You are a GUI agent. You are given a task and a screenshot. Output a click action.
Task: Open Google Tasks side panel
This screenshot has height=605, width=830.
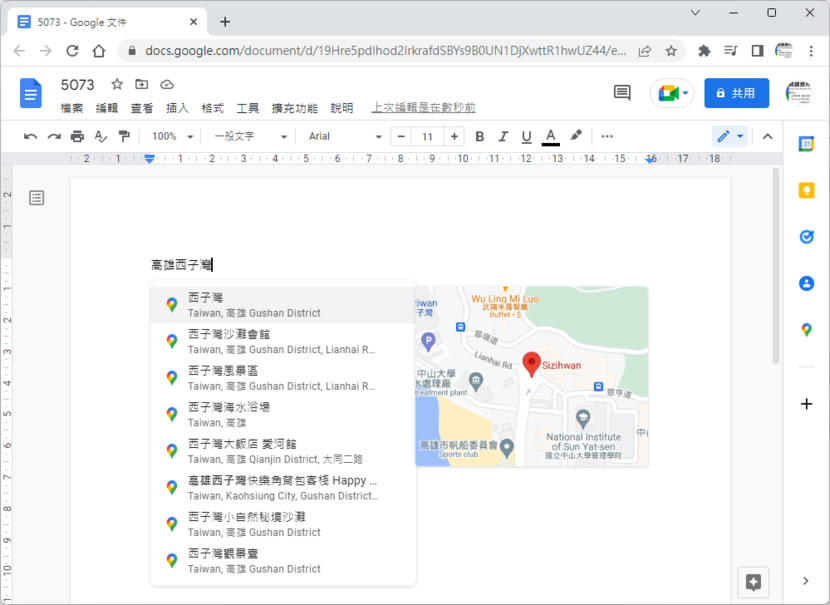806,237
